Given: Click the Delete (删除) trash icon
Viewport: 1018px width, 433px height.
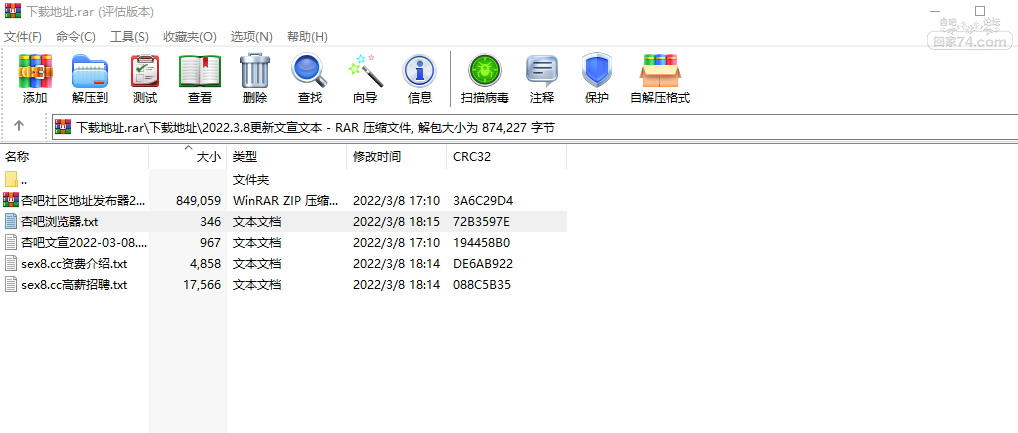Looking at the screenshot, I should pos(255,71).
